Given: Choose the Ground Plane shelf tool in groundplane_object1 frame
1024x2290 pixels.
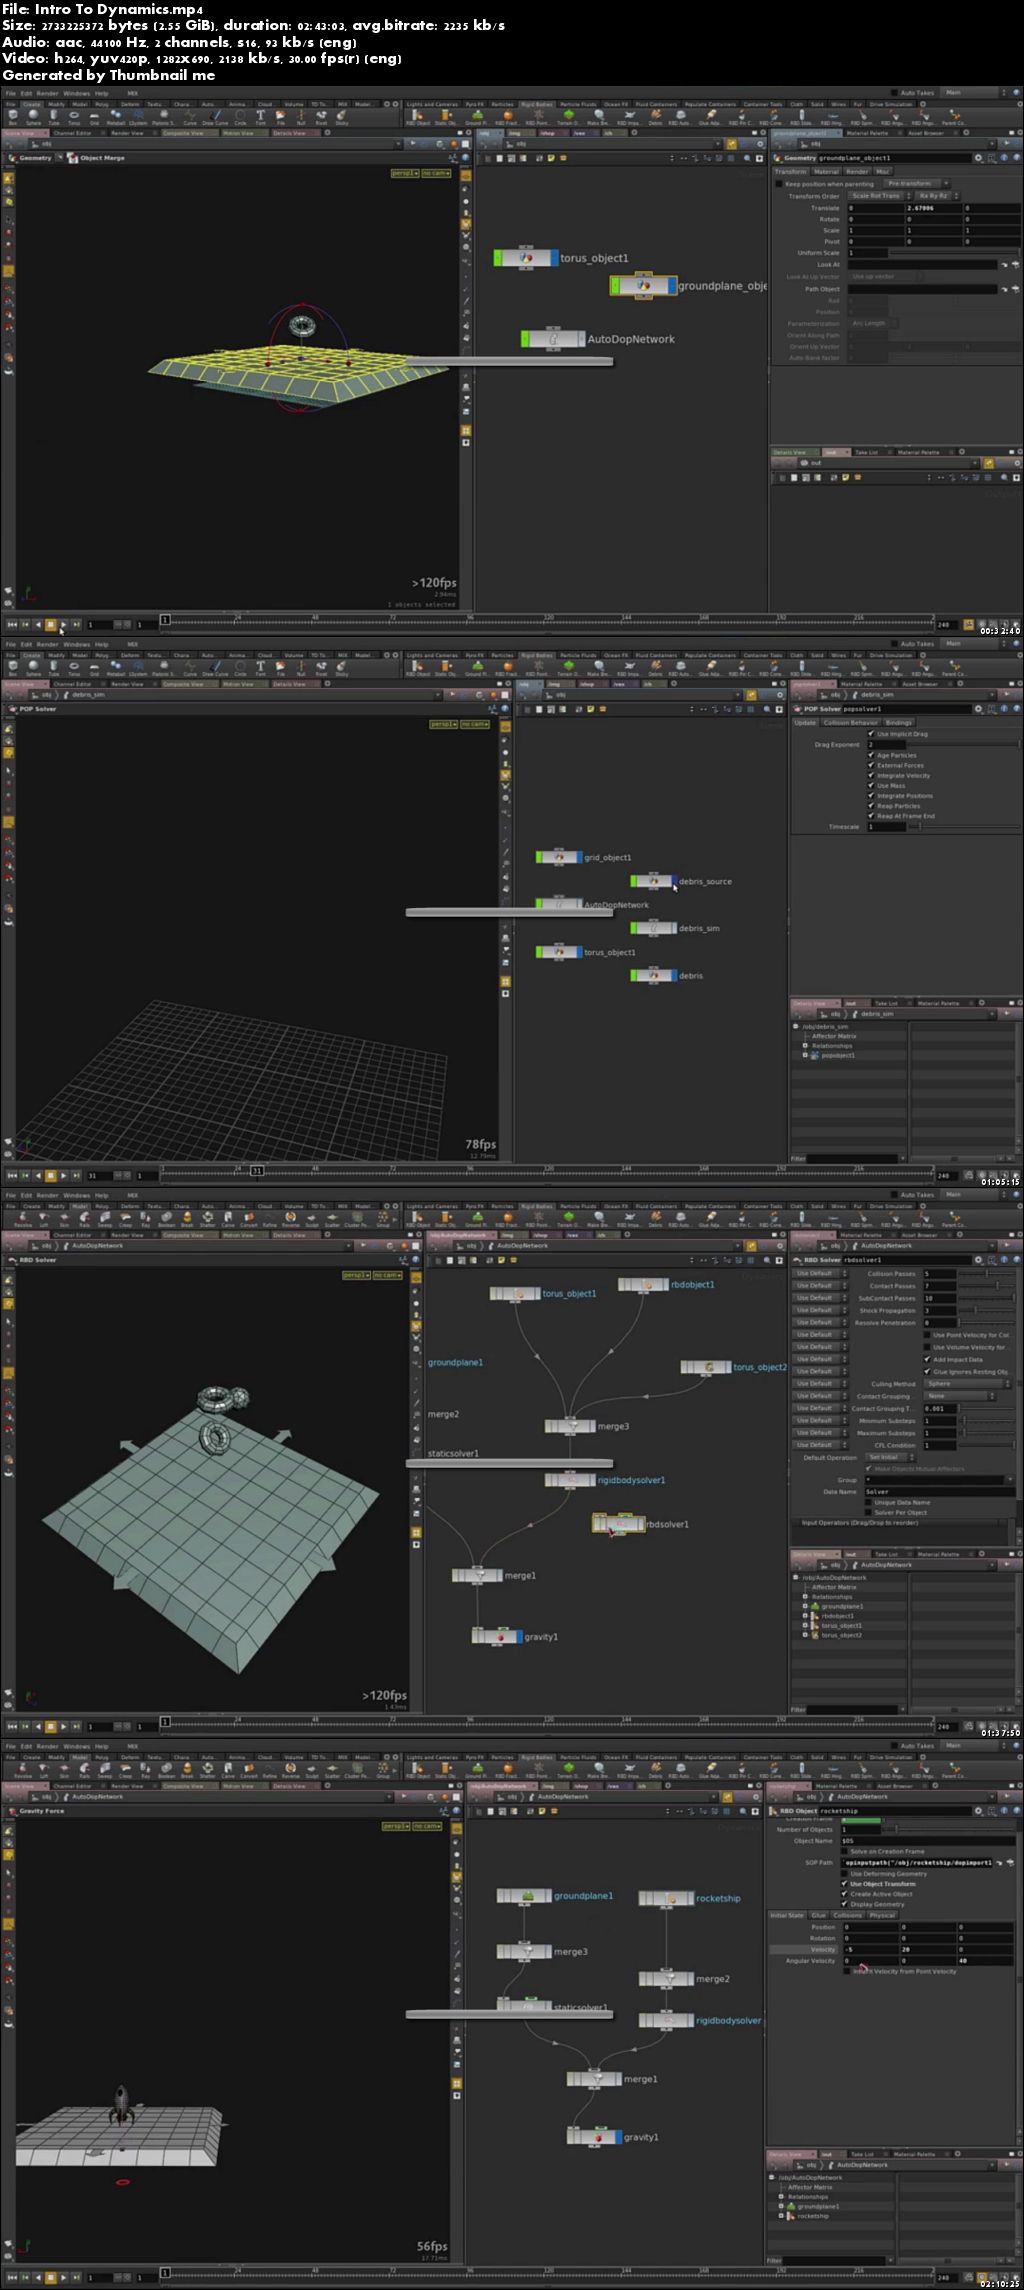Looking at the screenshot, I should pyautogui.click(x=477, y=117).
